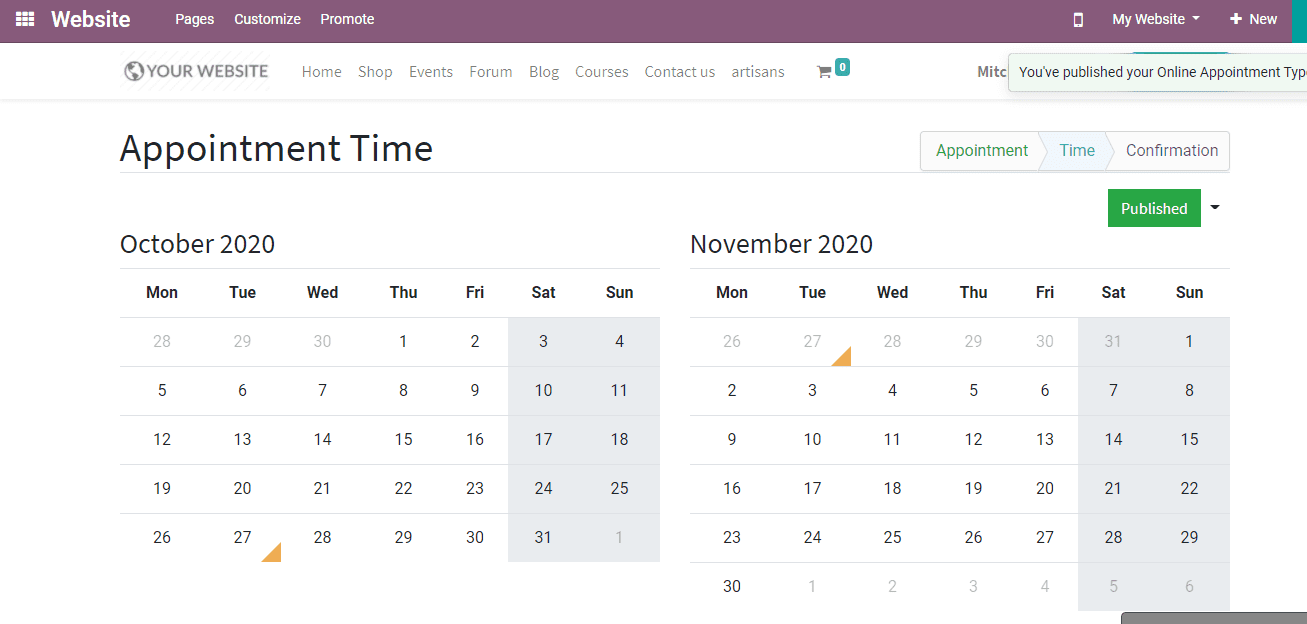Select November 14 in Saturday column
Screen dimensions: 1307x624
click(x=1113, y=439)
